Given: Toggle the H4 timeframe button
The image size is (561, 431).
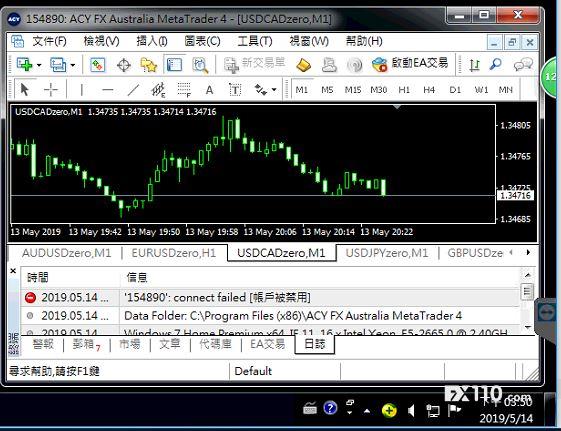Looking at the screenshot, I should coord(429,89).
